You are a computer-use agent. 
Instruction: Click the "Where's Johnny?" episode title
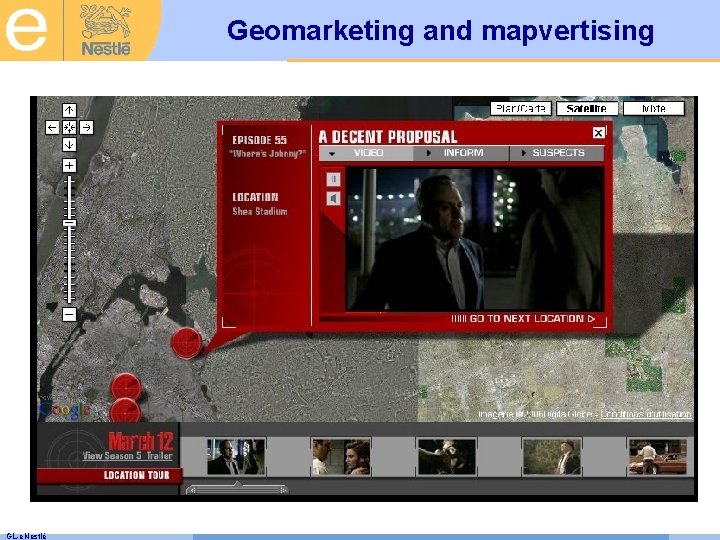(267, 154)
